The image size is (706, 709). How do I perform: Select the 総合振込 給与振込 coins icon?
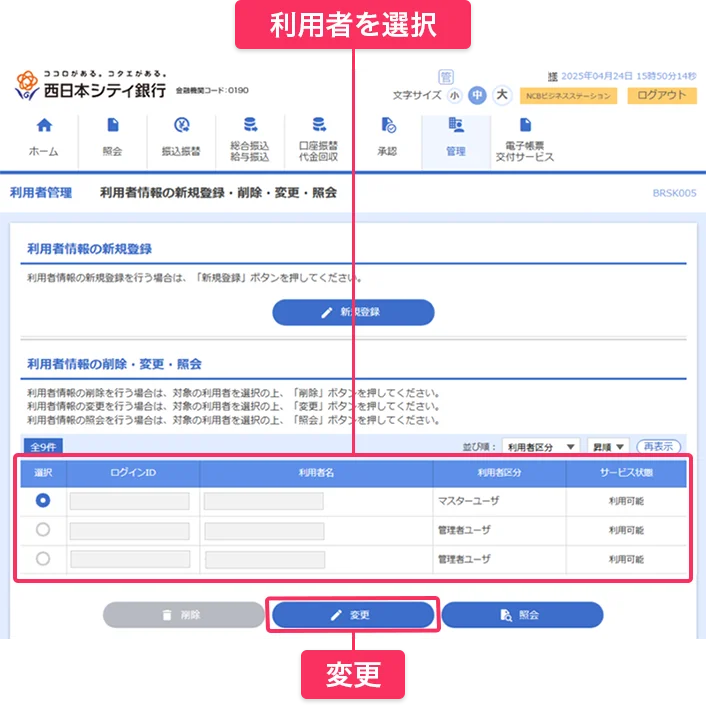click(250, 124)
